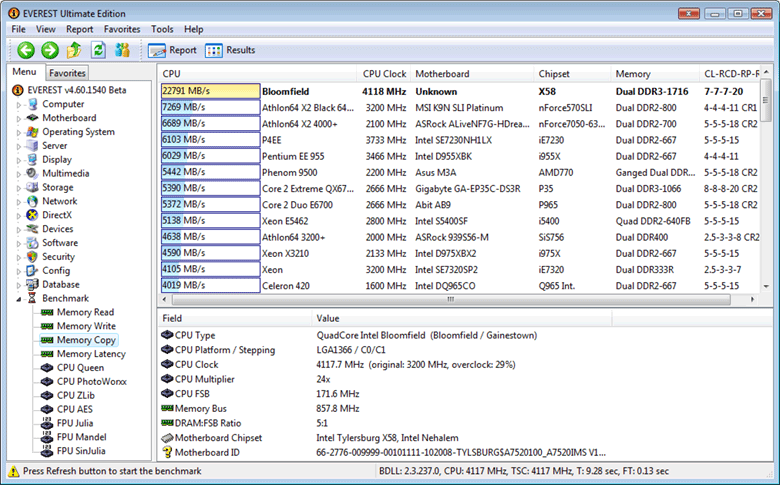Expand the Network tree node
780x485 pixels.
(19, 202)
